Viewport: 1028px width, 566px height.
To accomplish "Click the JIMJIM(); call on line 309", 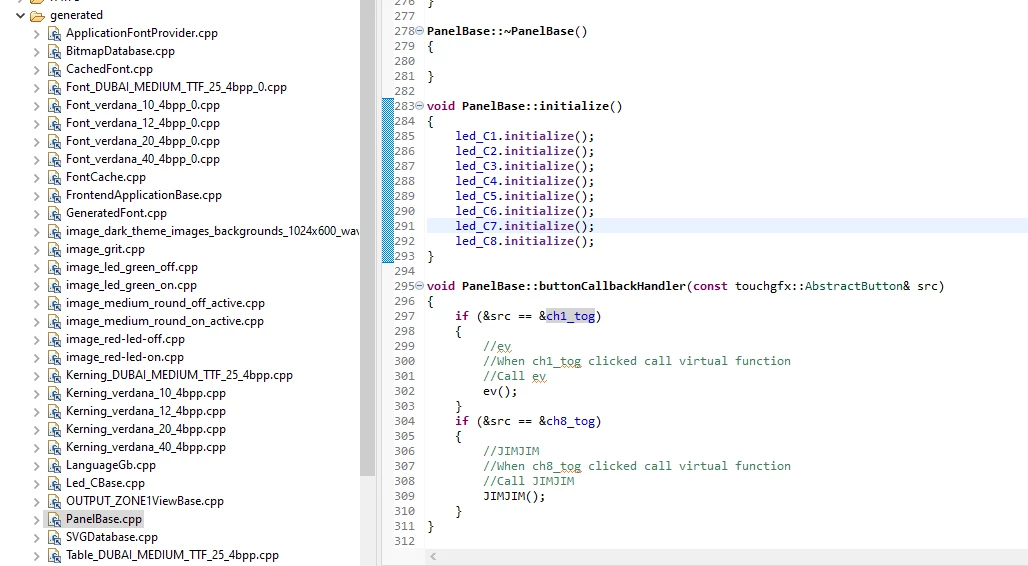I will pyautogui.click(x=514, y=496).
